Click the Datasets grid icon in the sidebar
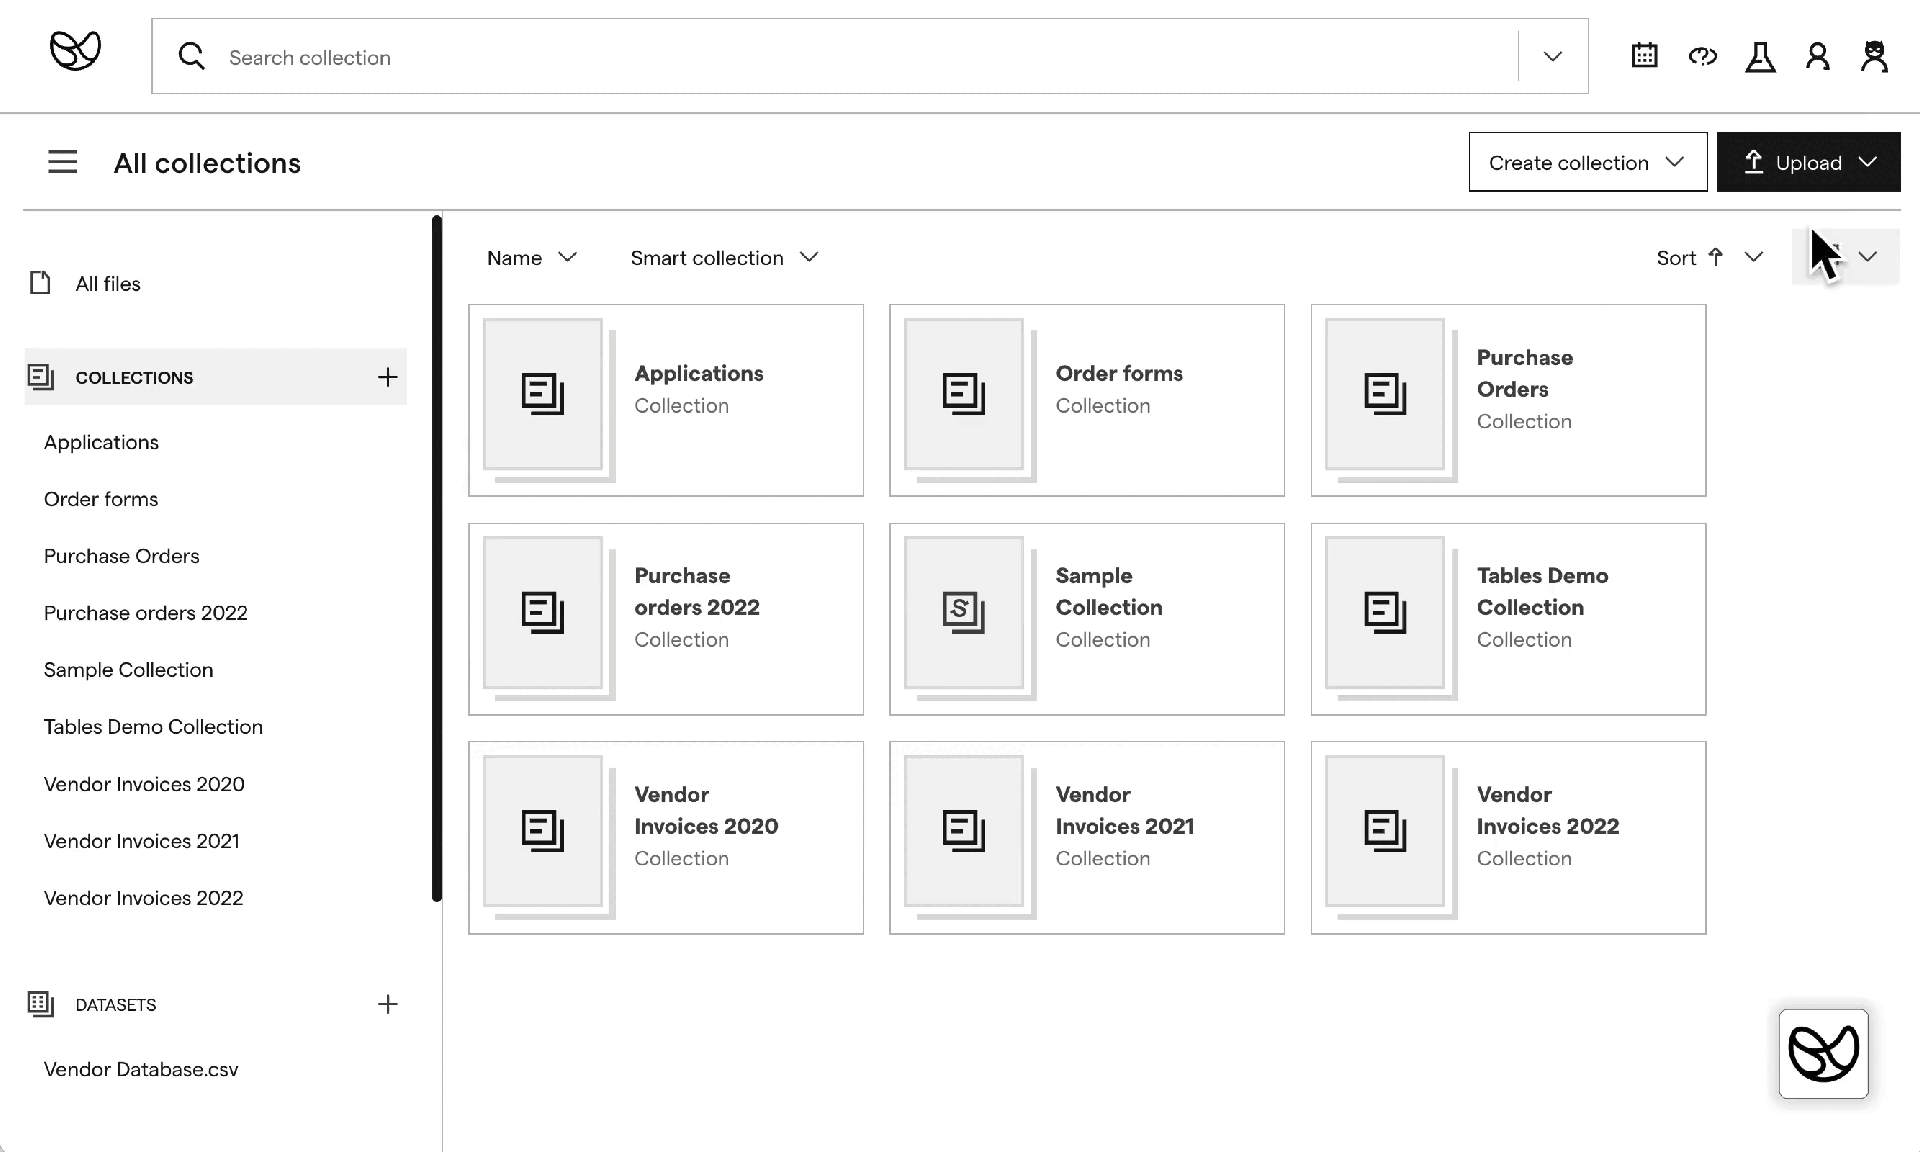Screen dimensions: 1920x1152 (41, 1004)
